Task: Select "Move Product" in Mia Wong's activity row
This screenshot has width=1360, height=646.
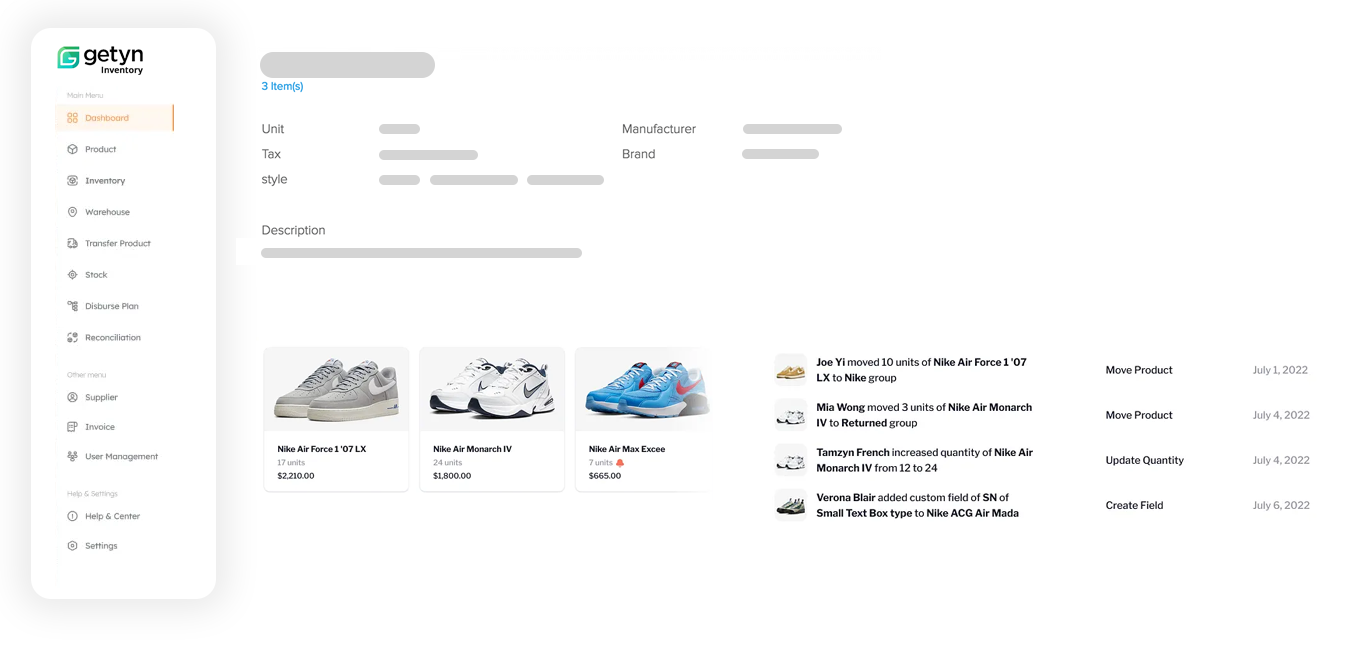Action: point(1139,415)
